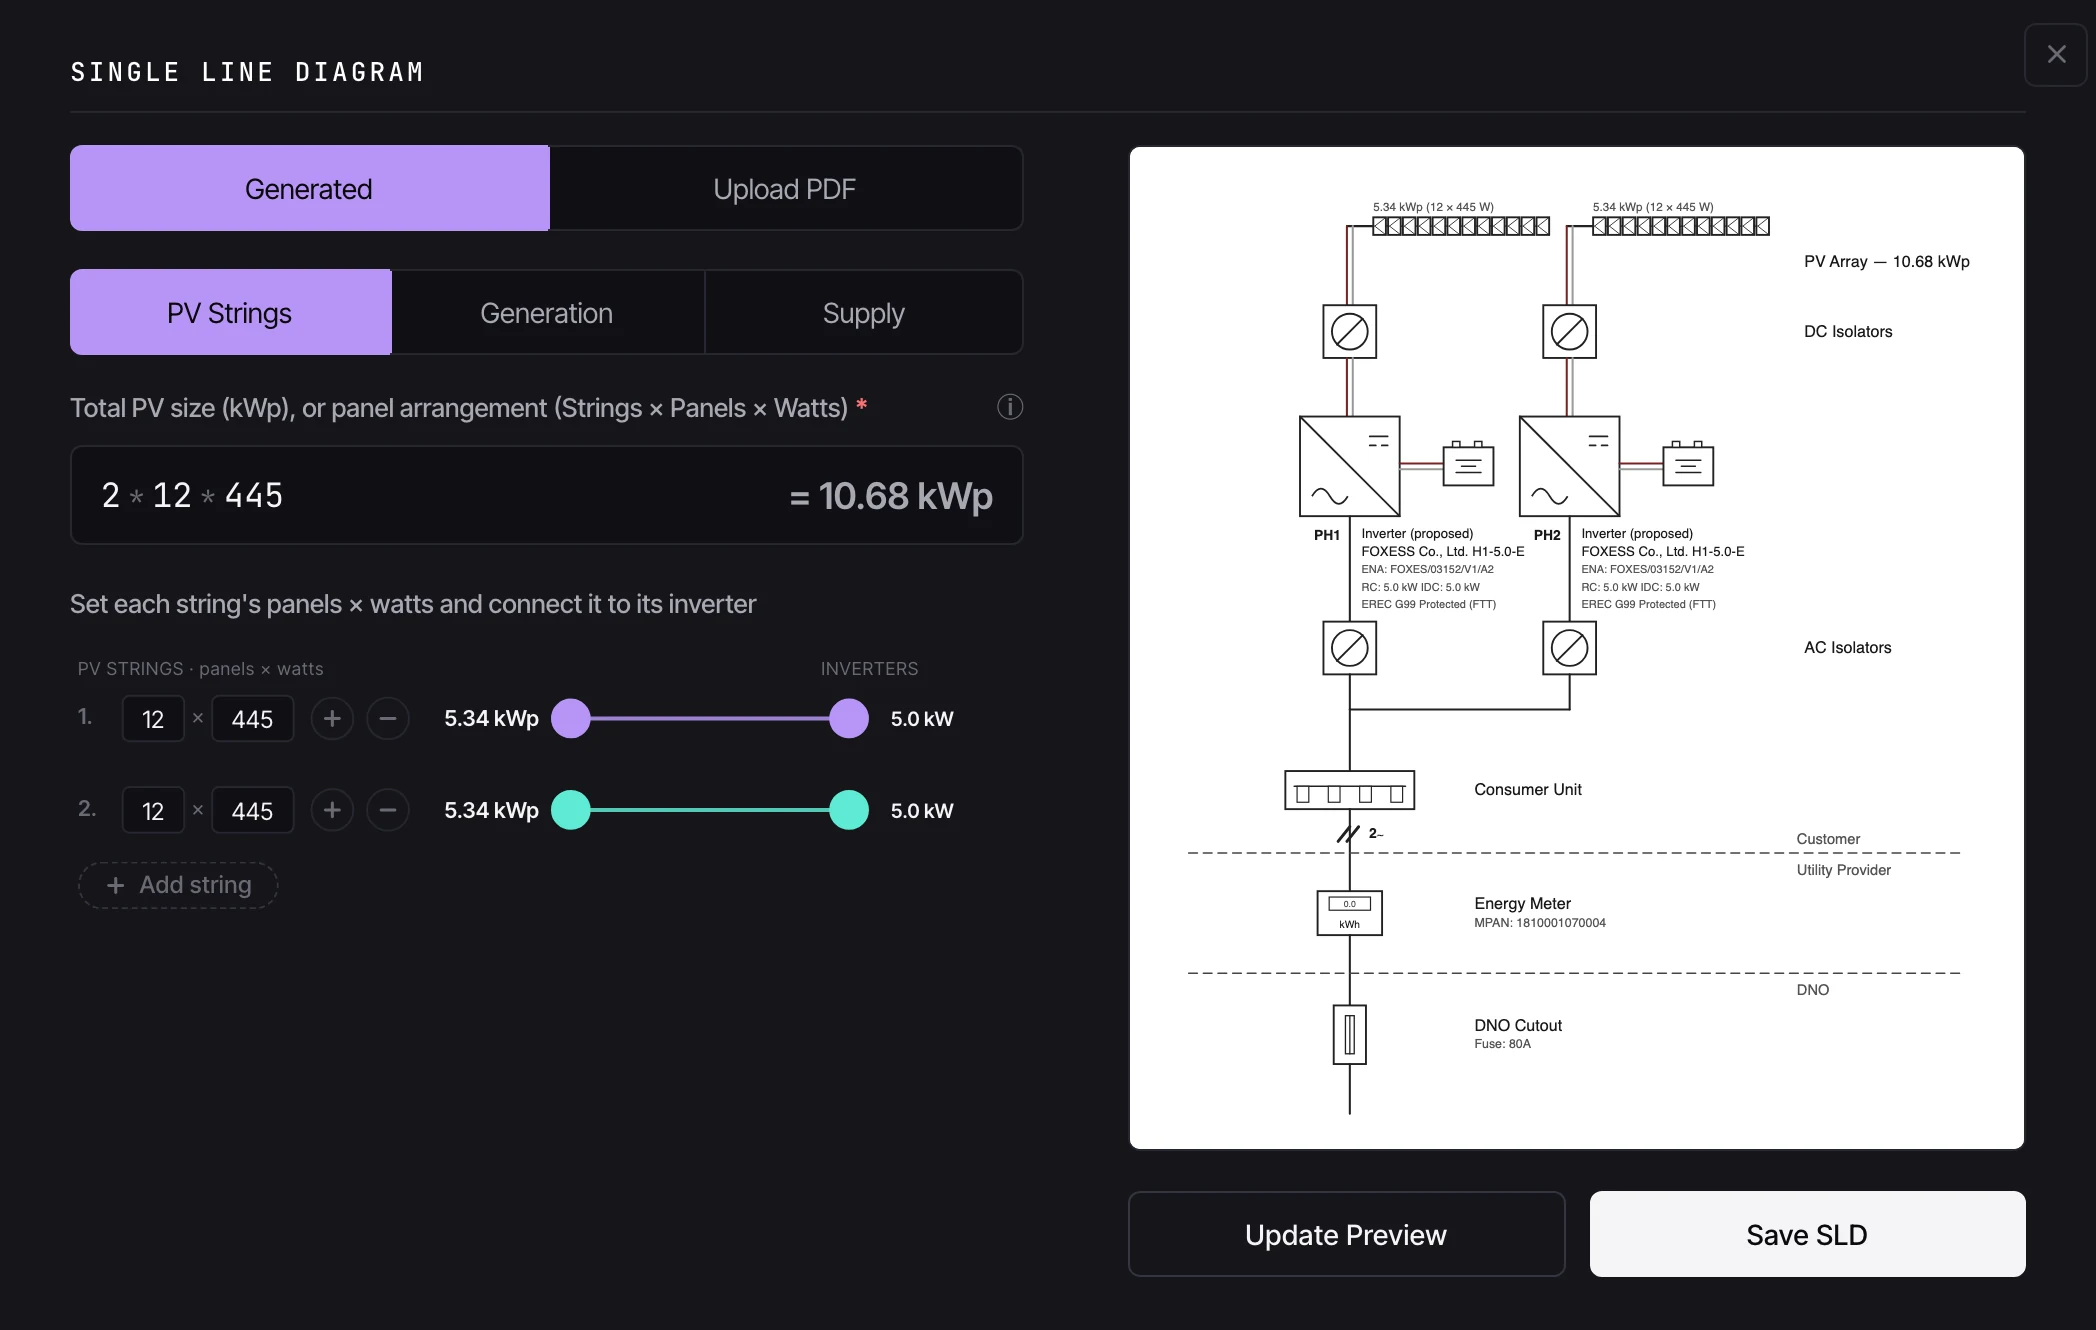
Task: Select purple string 1 connector node
Action: pos(571,718)
